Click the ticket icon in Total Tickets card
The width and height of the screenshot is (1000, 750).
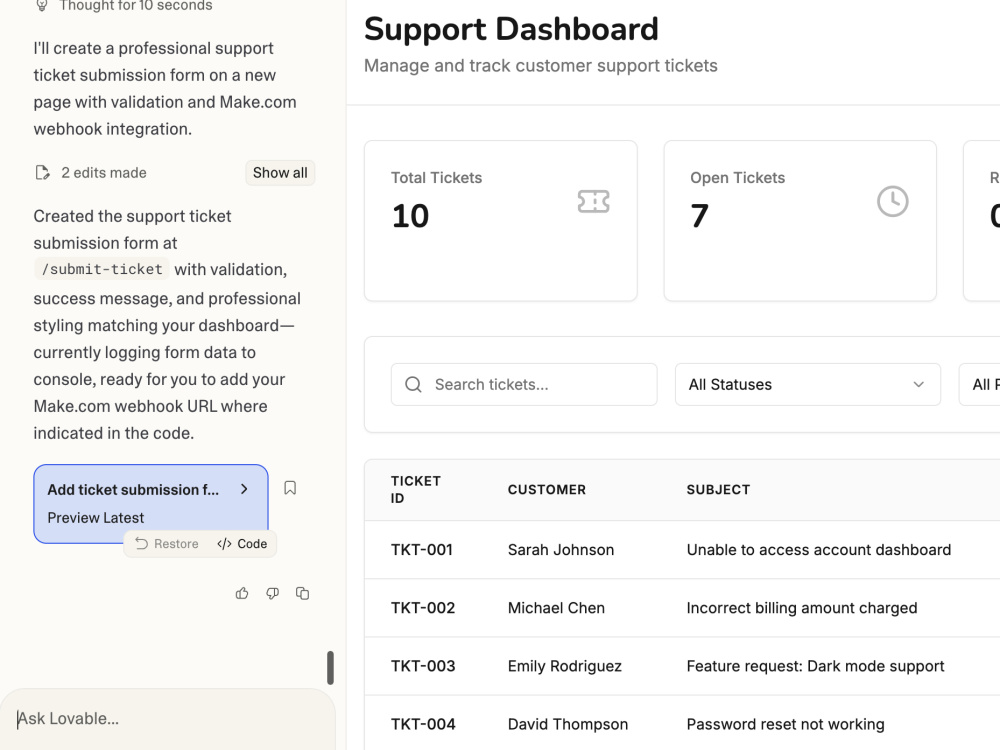(593, 202)
